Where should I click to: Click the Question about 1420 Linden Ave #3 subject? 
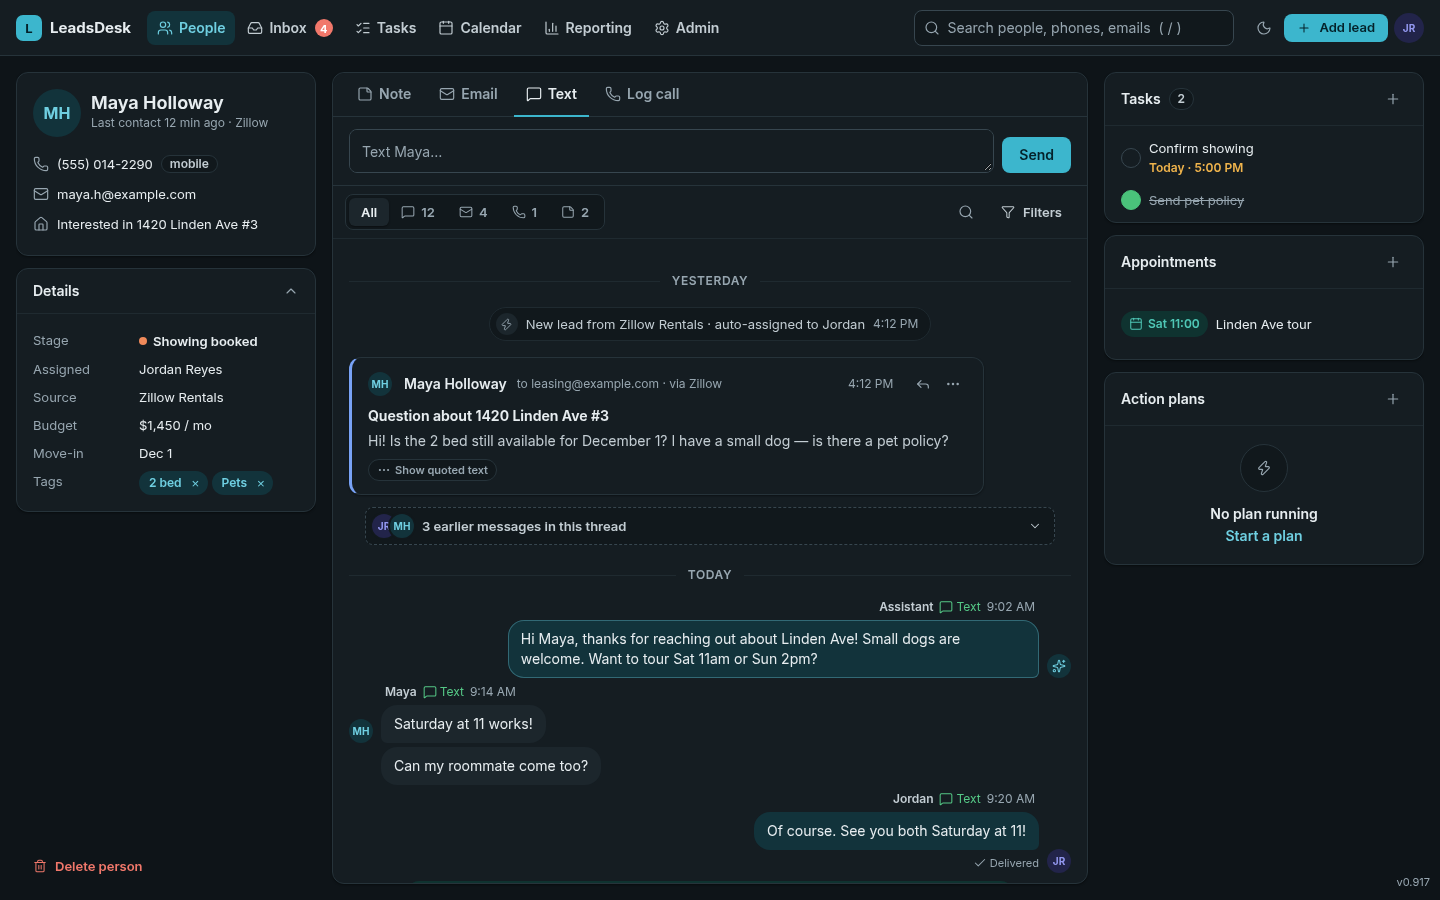[488, 416]
